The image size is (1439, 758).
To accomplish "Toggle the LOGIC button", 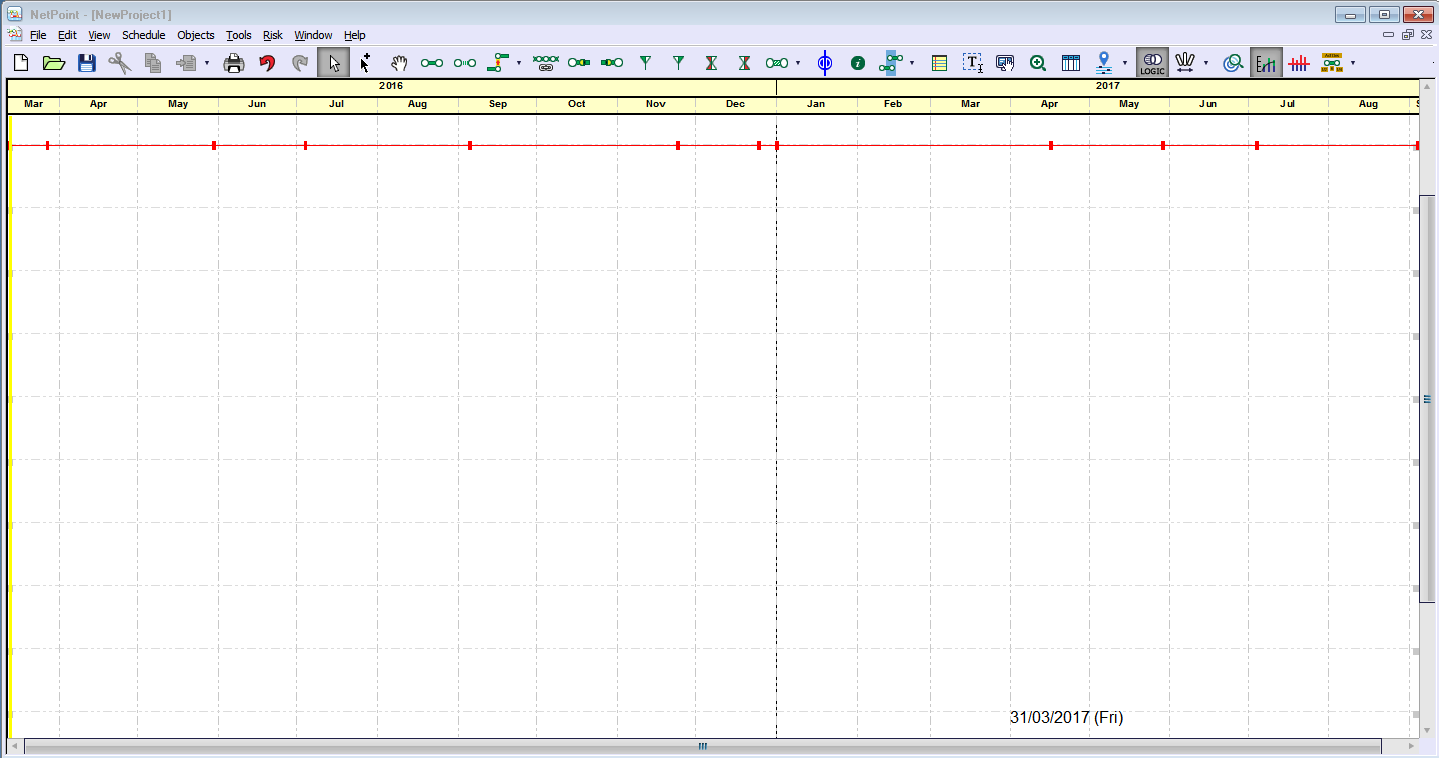I will coord(1152,63).
